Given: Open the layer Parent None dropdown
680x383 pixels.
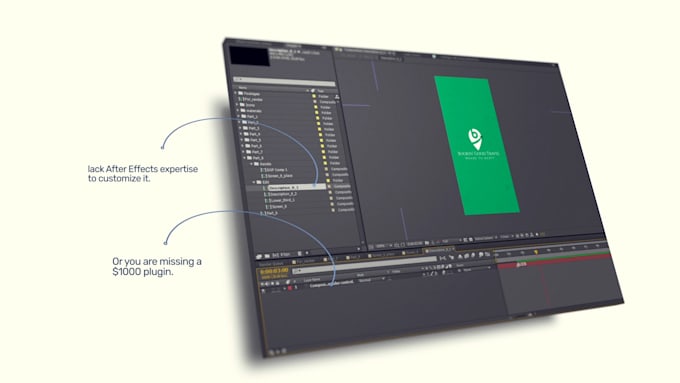Looking at the screenshot, I should (476, 270).
